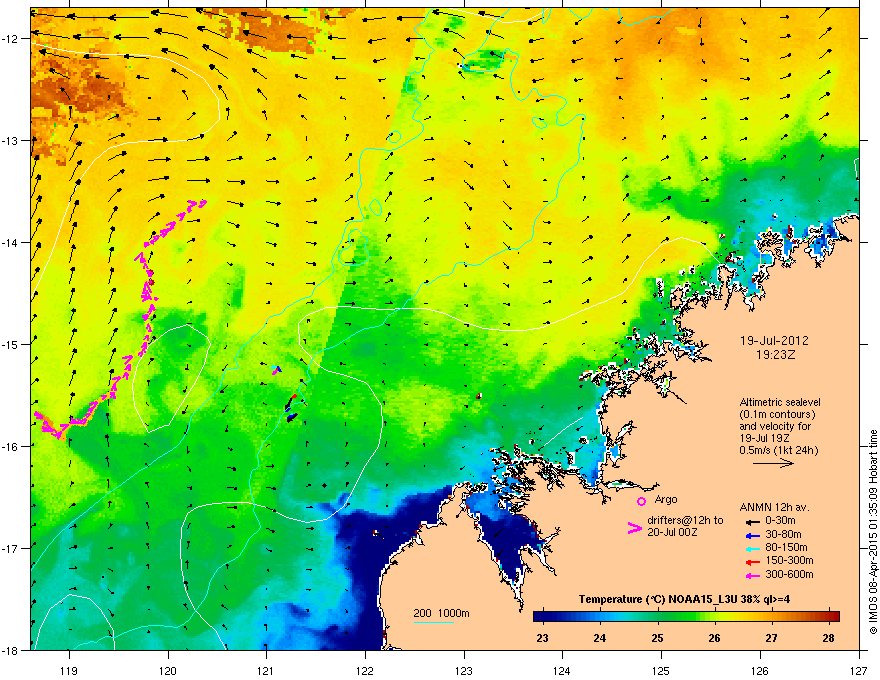Click the longitude axis label 123
The height and width of the screenshot is (680, 880).
click(x=464, y=670)
